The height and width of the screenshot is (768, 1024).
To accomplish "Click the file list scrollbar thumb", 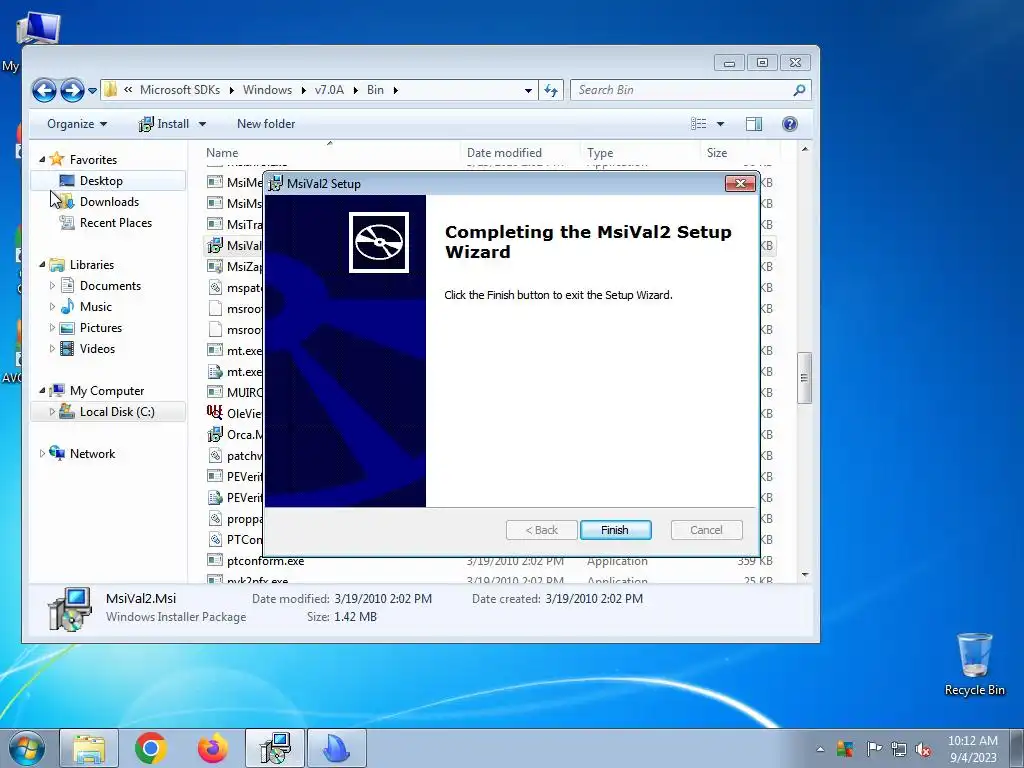I will coord(805,377).
